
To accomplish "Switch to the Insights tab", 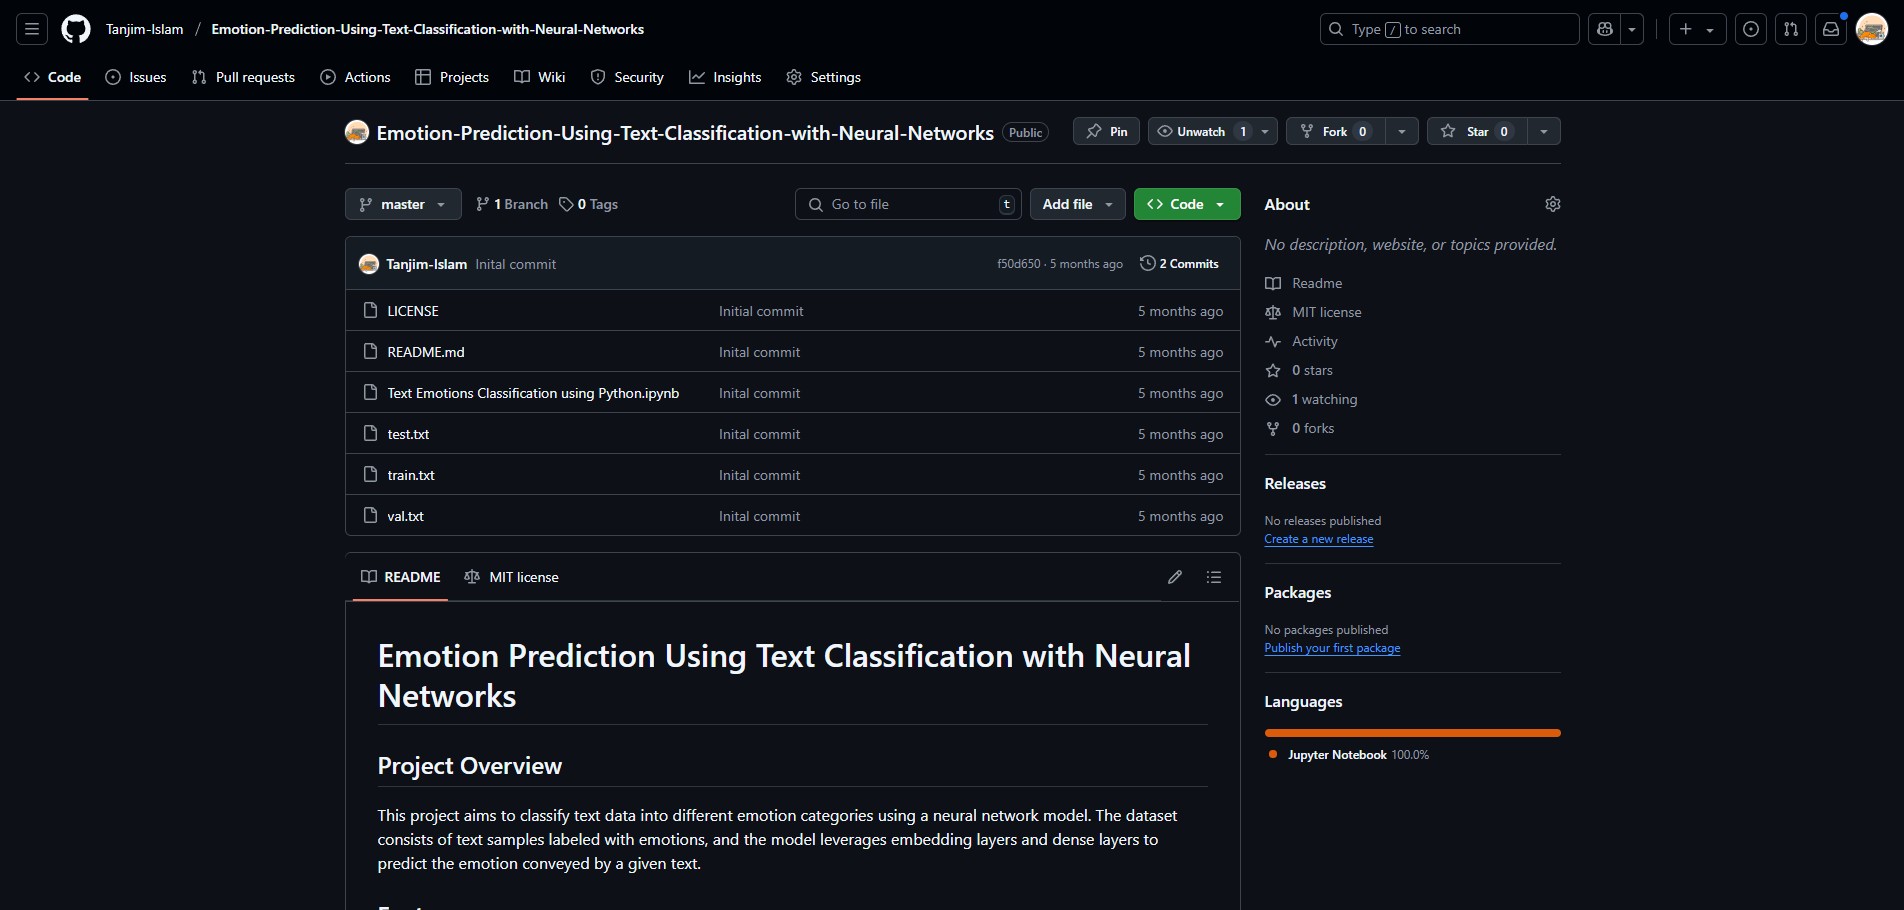I will coord(725,77).
